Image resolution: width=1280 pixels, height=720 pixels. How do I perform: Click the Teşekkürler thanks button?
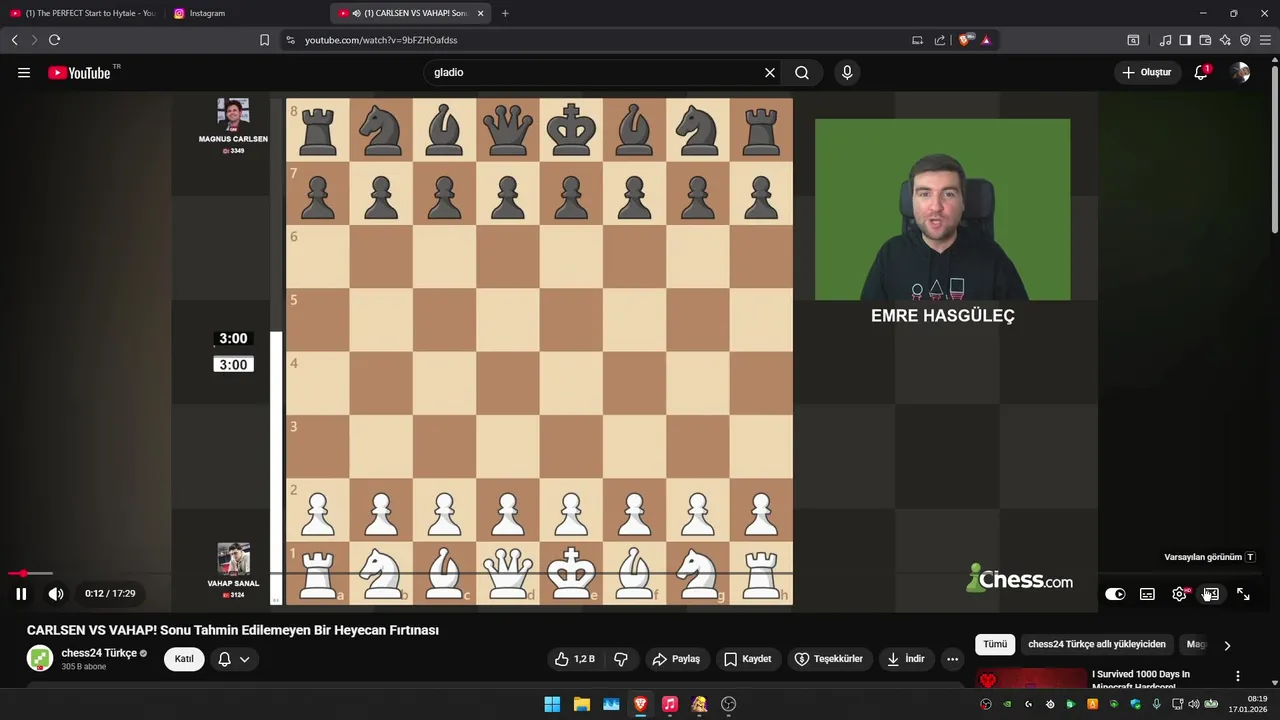pyautogui.click(x=829, y=659)
